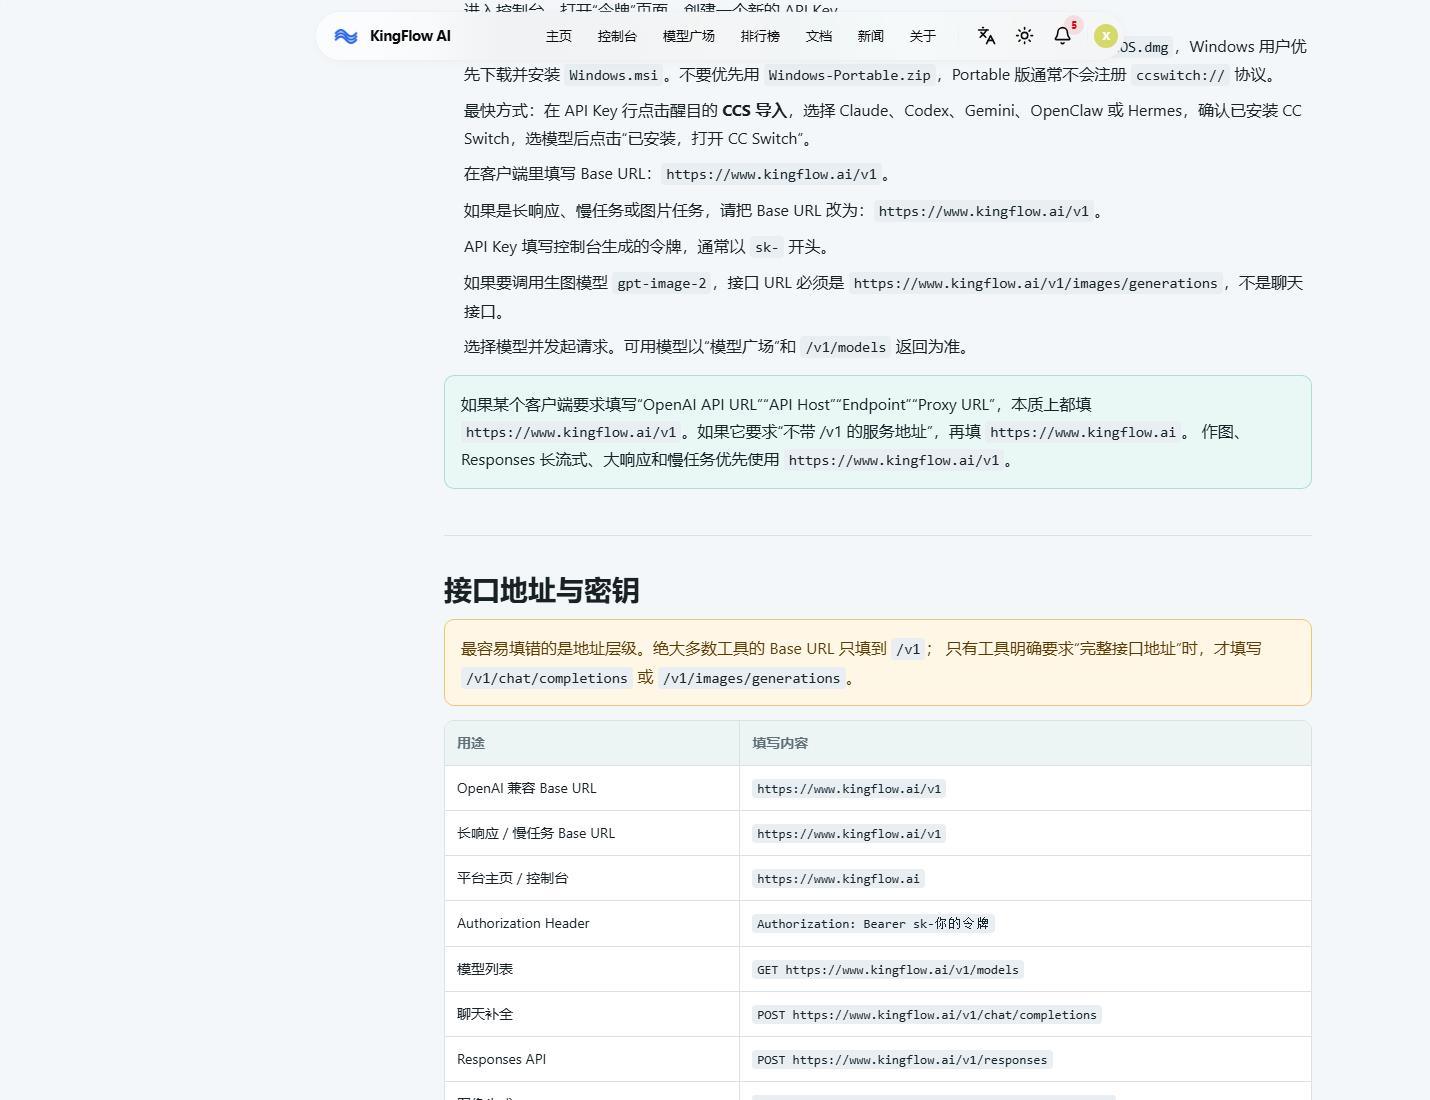The height and width of the screenshot is (1100, 1430).
Task: Open 模型广场 in the navigation bar
Action: click(689, 36)
